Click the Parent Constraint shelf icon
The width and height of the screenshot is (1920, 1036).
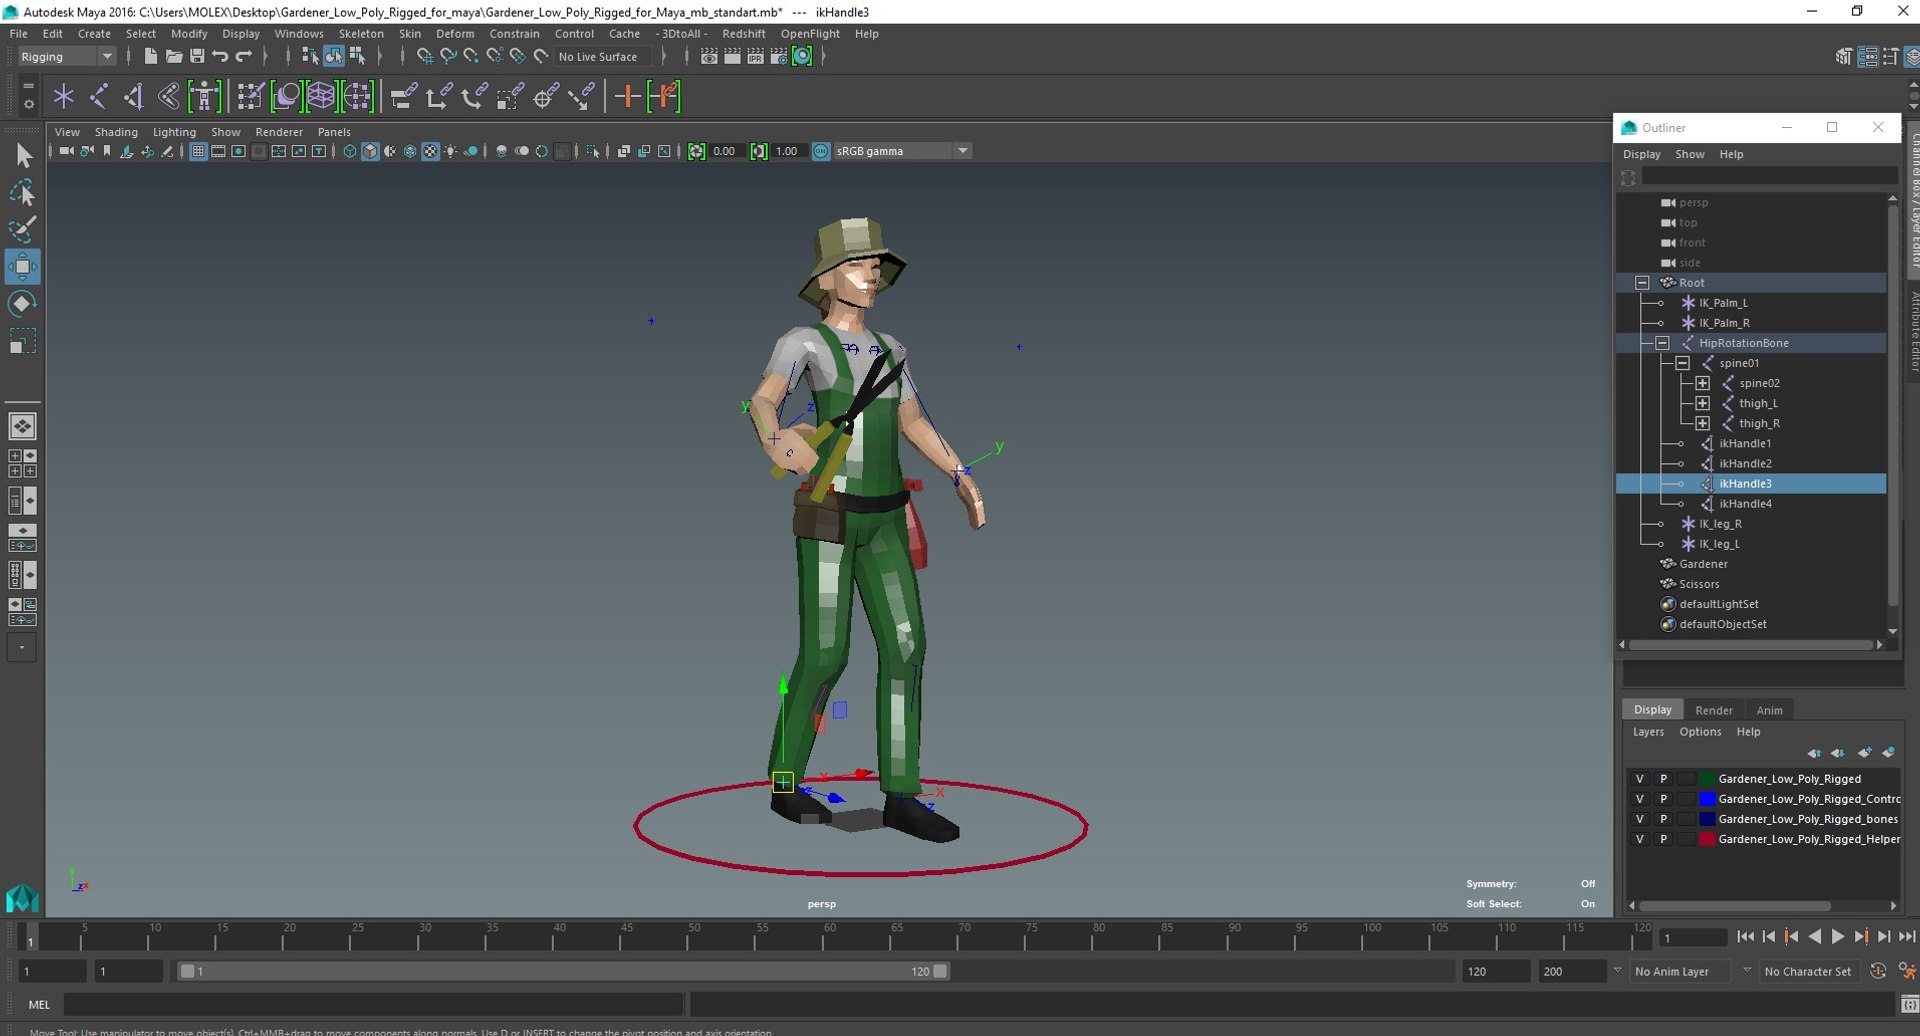(403, 96)
